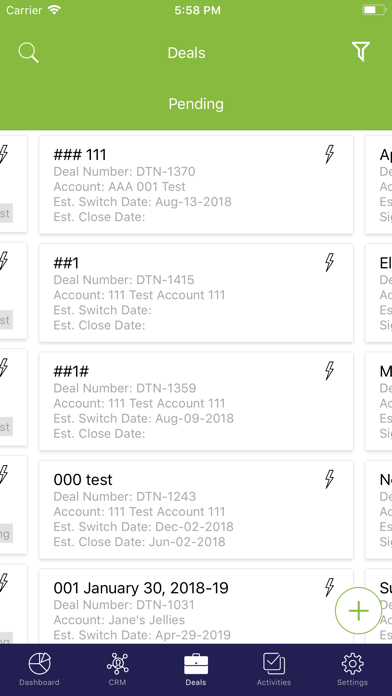Viewport: 392px width, 696px height.
Task: Select the Deals tab in bottom bar
Action: (x=196, y=669)
